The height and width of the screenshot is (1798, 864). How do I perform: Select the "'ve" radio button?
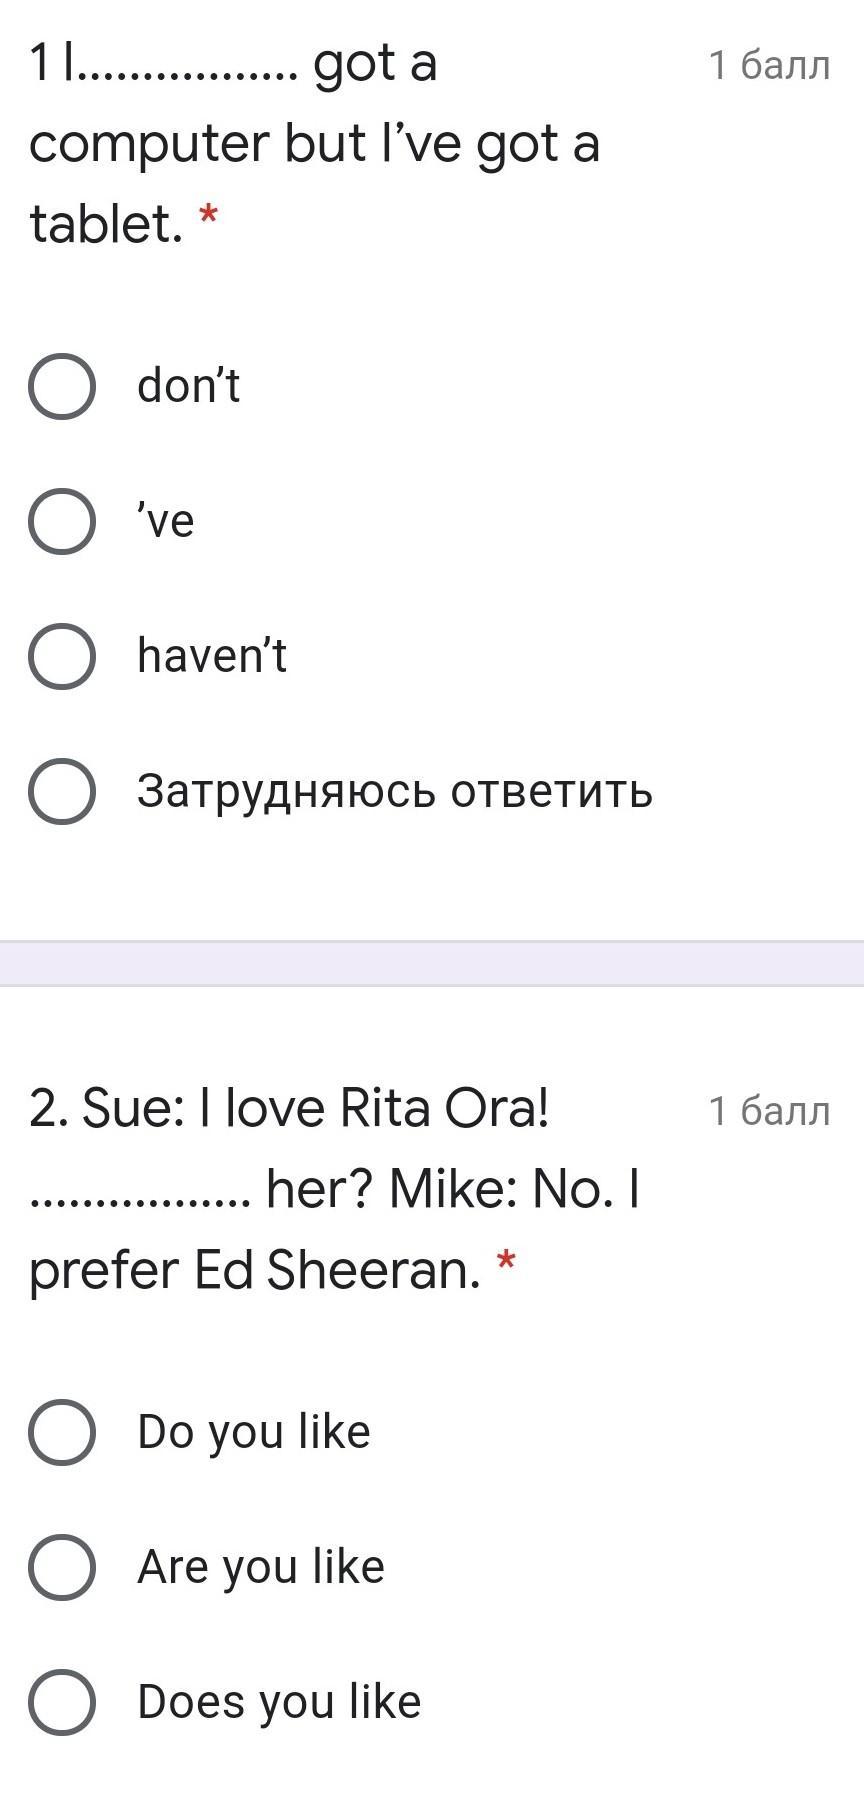tap(62, 521)
